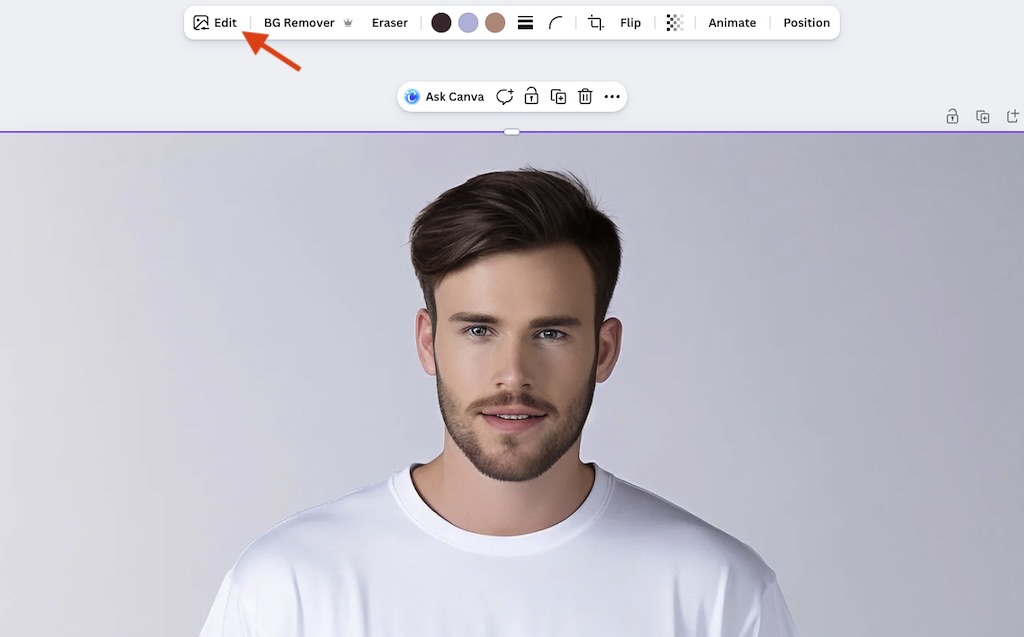The width and height of the screenshot is (1024, 637).
Task: Click the Ask Canva icon
Action: 412,96
